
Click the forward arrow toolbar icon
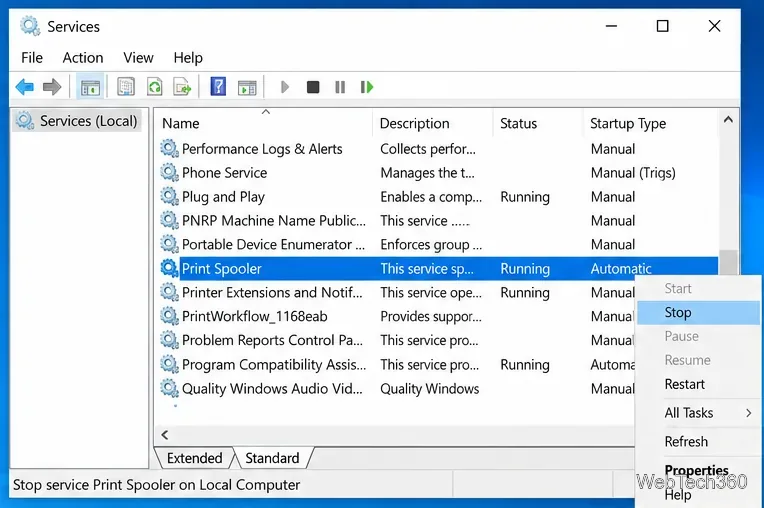click(52, 87)
